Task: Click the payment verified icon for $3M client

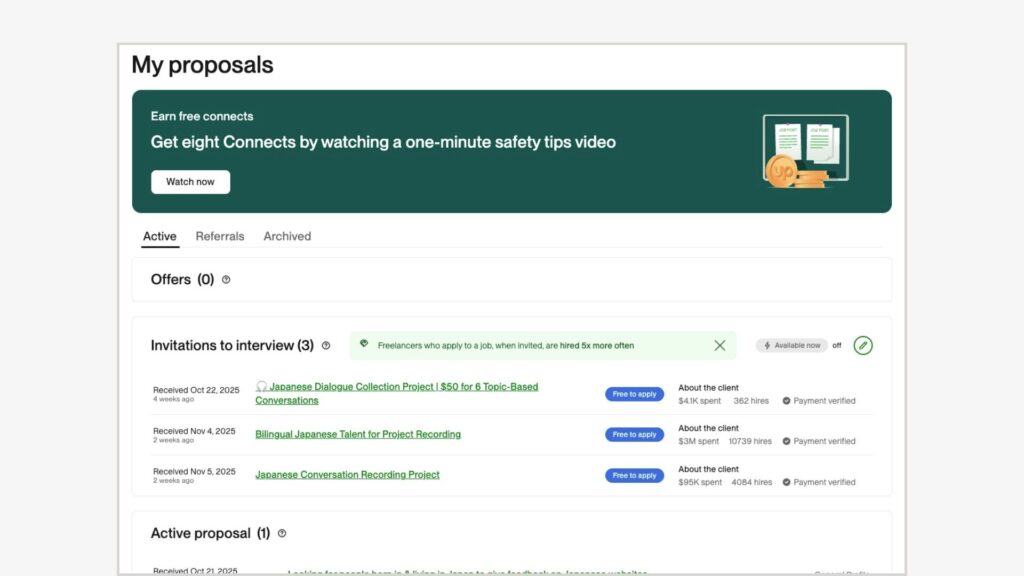Action: pos(786,441)
